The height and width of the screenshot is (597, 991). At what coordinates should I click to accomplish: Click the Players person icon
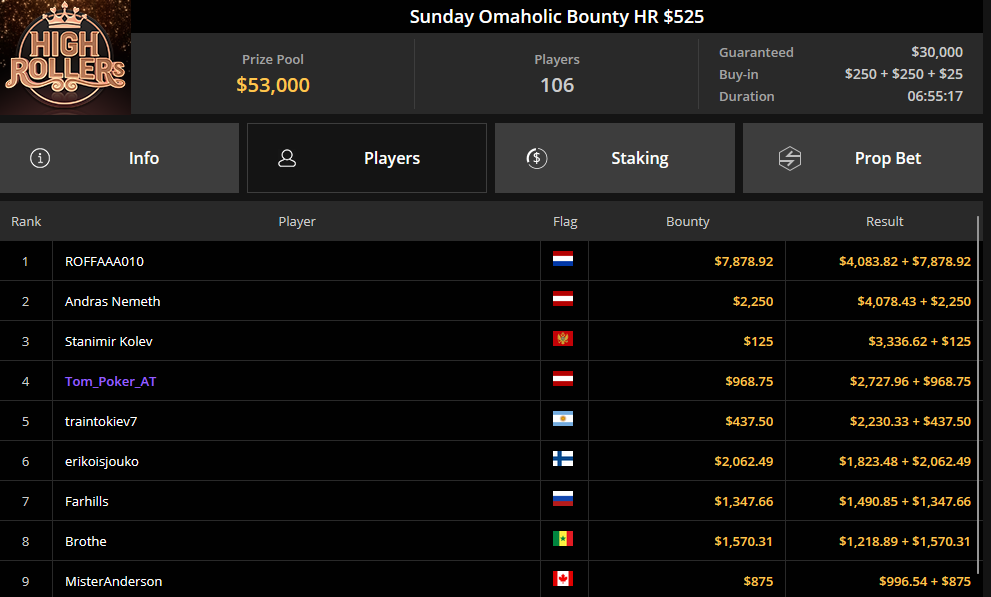click(287, 158)
